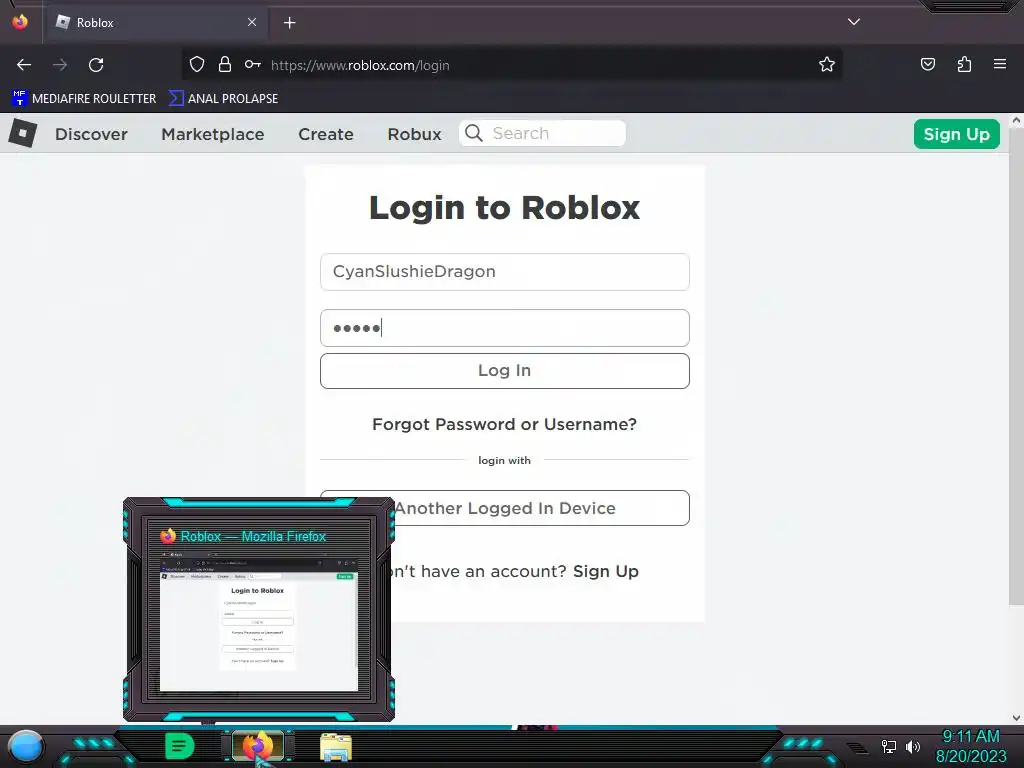This screenshot has height=768, width=1024.
Task: Click the Firefox logo in the tab bar
Action: 20,22
